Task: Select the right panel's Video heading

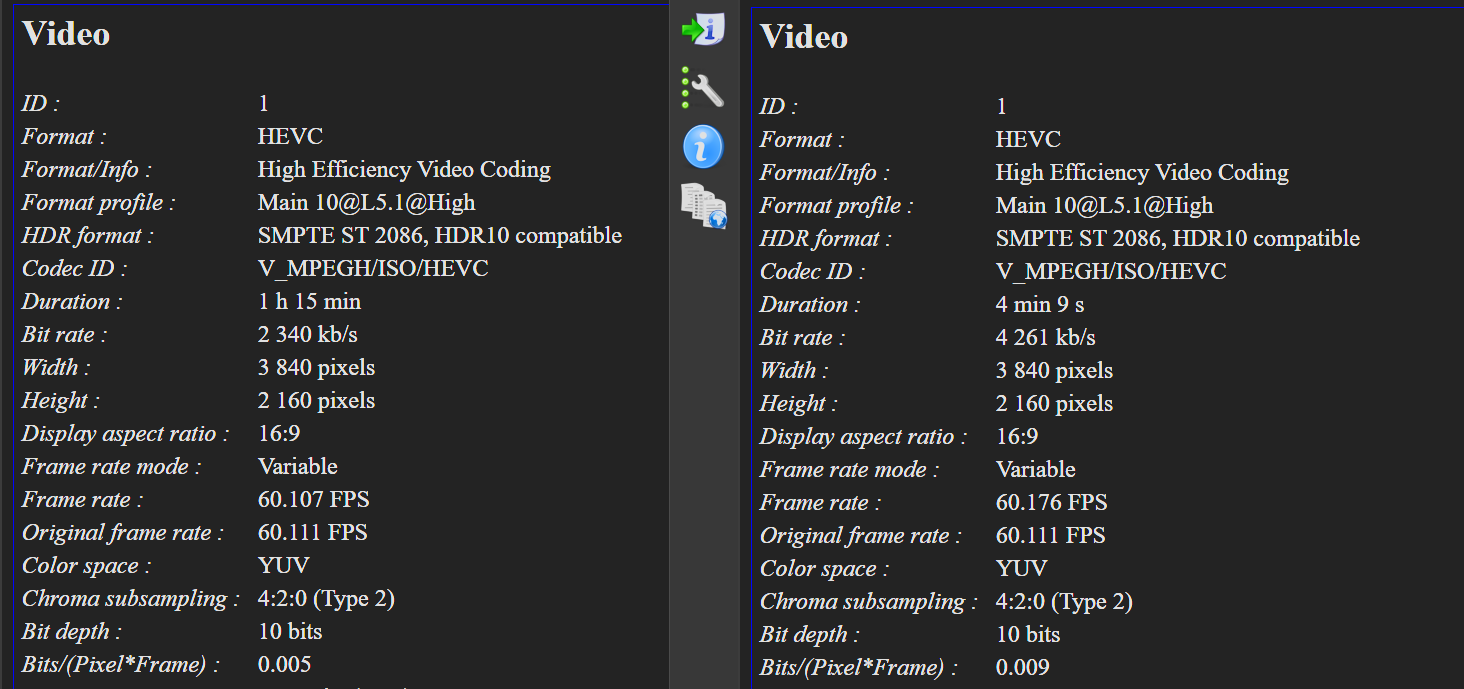Action: (804, 37)
